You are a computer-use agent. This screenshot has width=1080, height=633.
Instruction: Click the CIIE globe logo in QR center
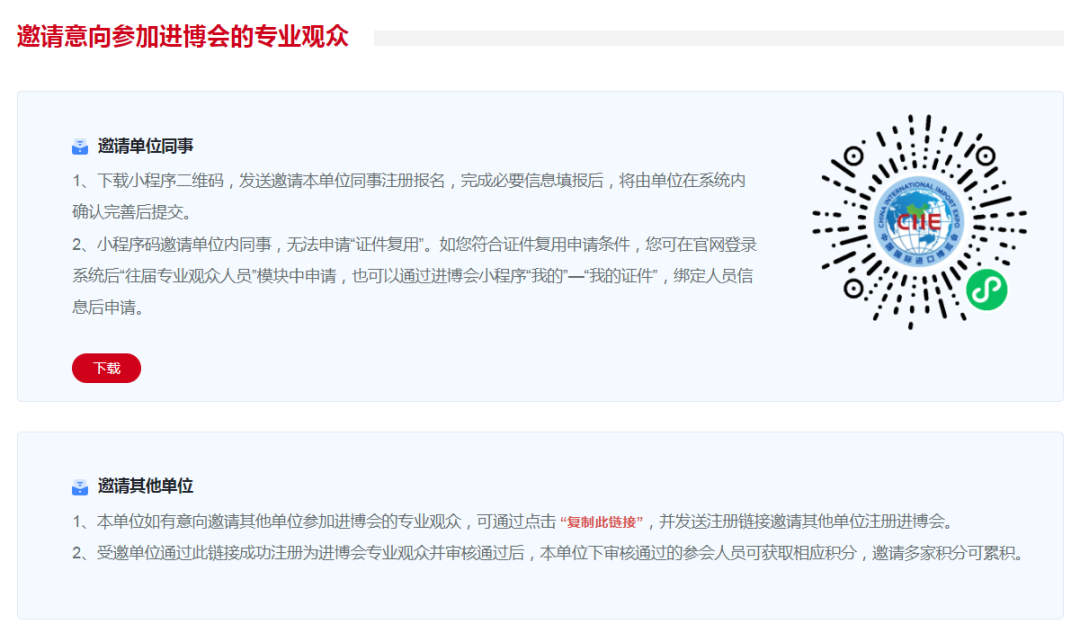[x=919, y=222]
